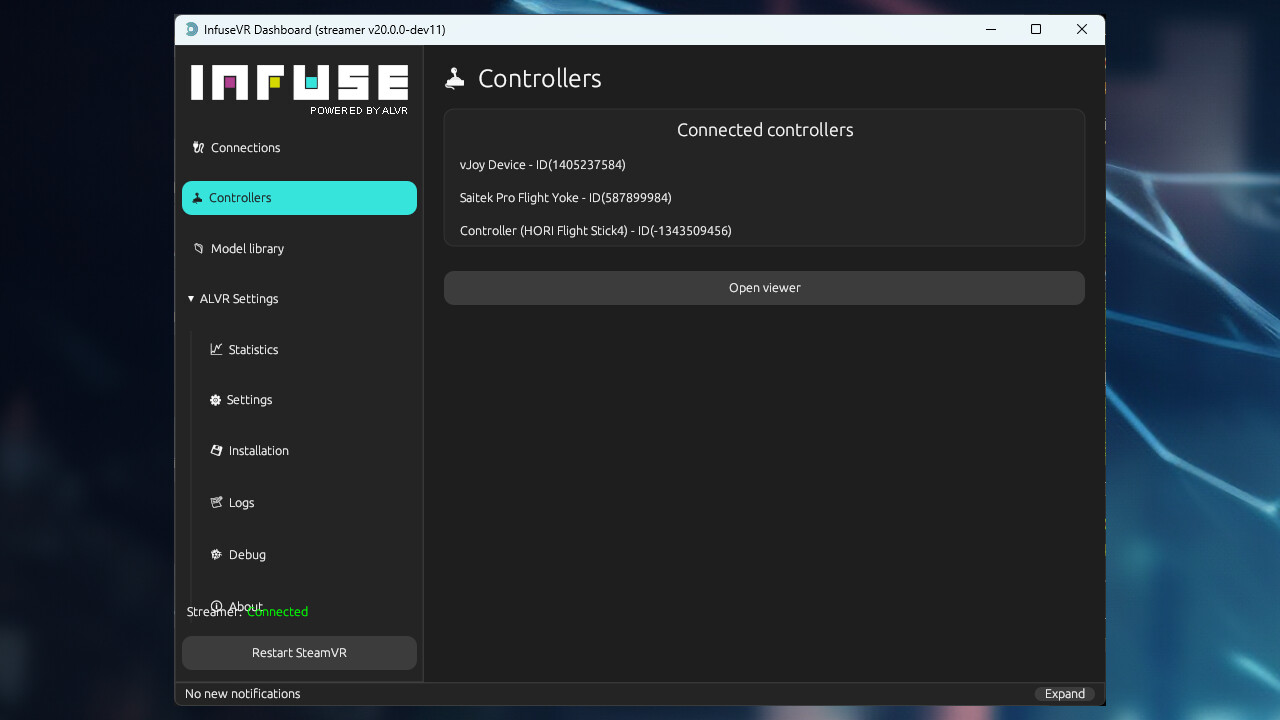Open Debug using its bug icon
The image size is (1280, 720).
tap(215, 554)
